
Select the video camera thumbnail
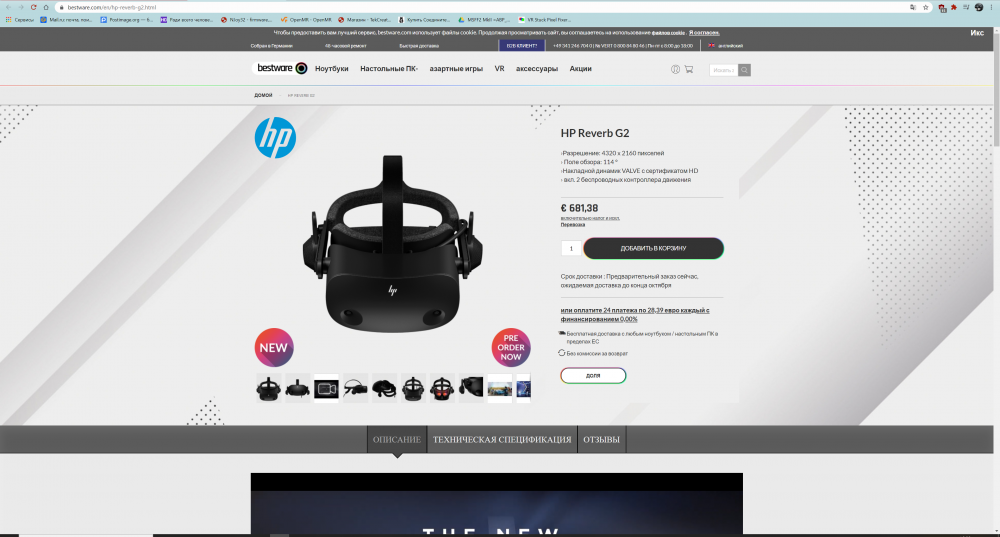tap(327, 388)
